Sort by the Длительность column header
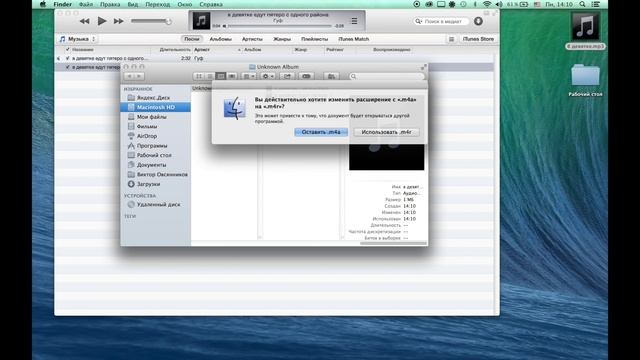The image size is (640, 360). click(175, 49)
